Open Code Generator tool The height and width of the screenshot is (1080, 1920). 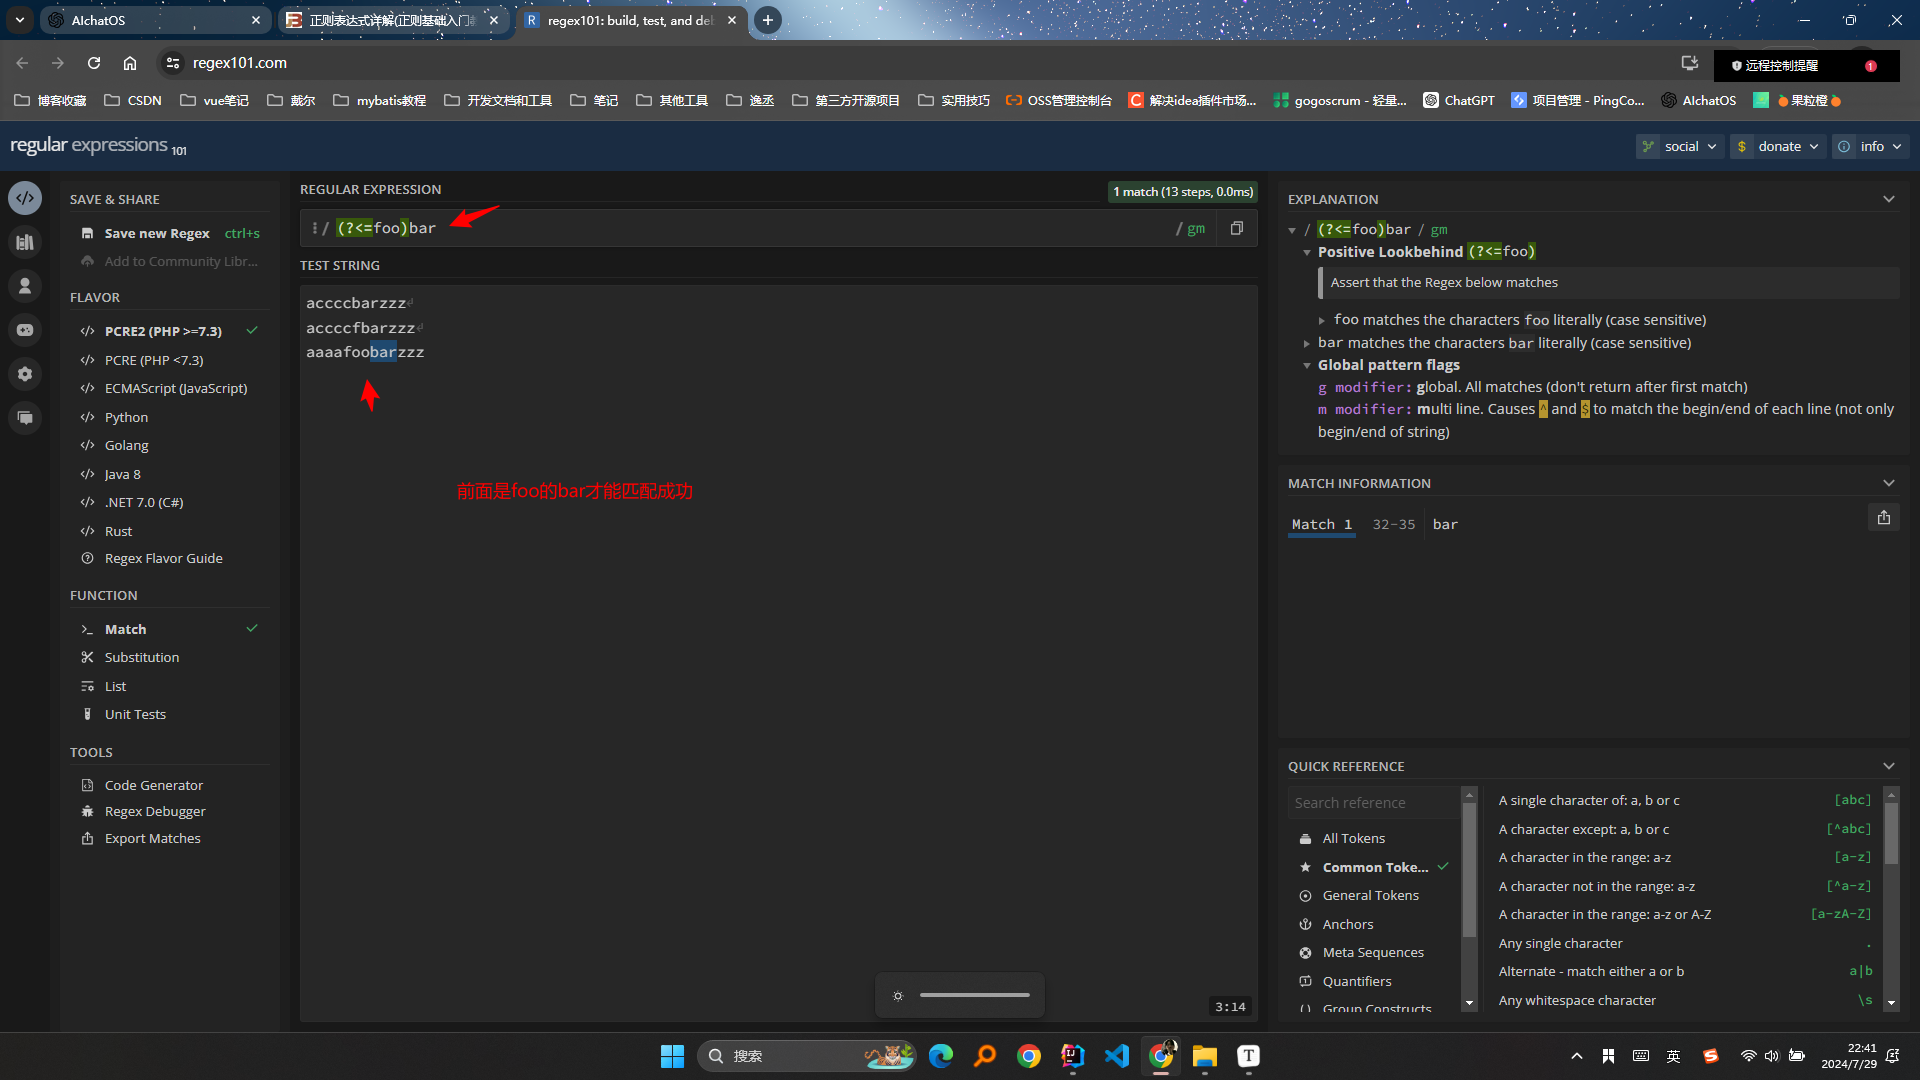point(153,785)
